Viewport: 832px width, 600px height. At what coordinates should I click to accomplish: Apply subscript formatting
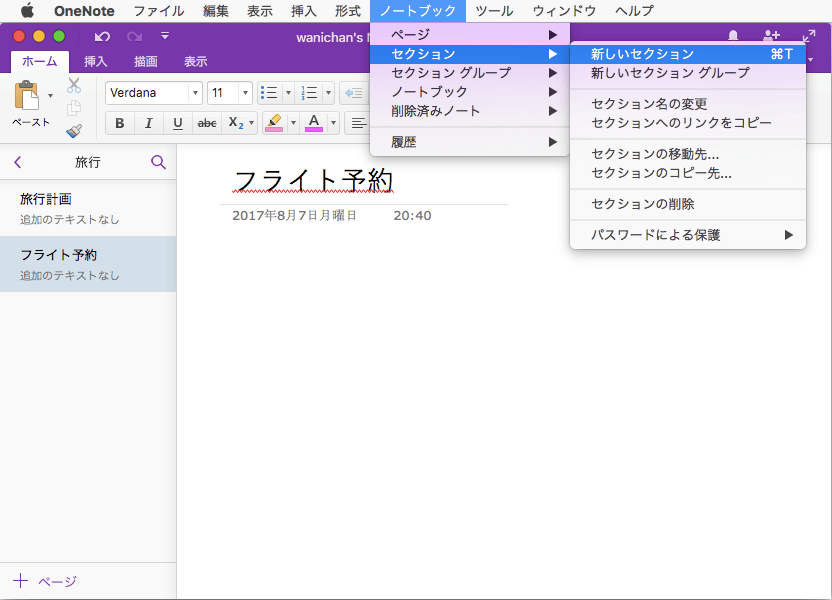click(x=236, y=123)
